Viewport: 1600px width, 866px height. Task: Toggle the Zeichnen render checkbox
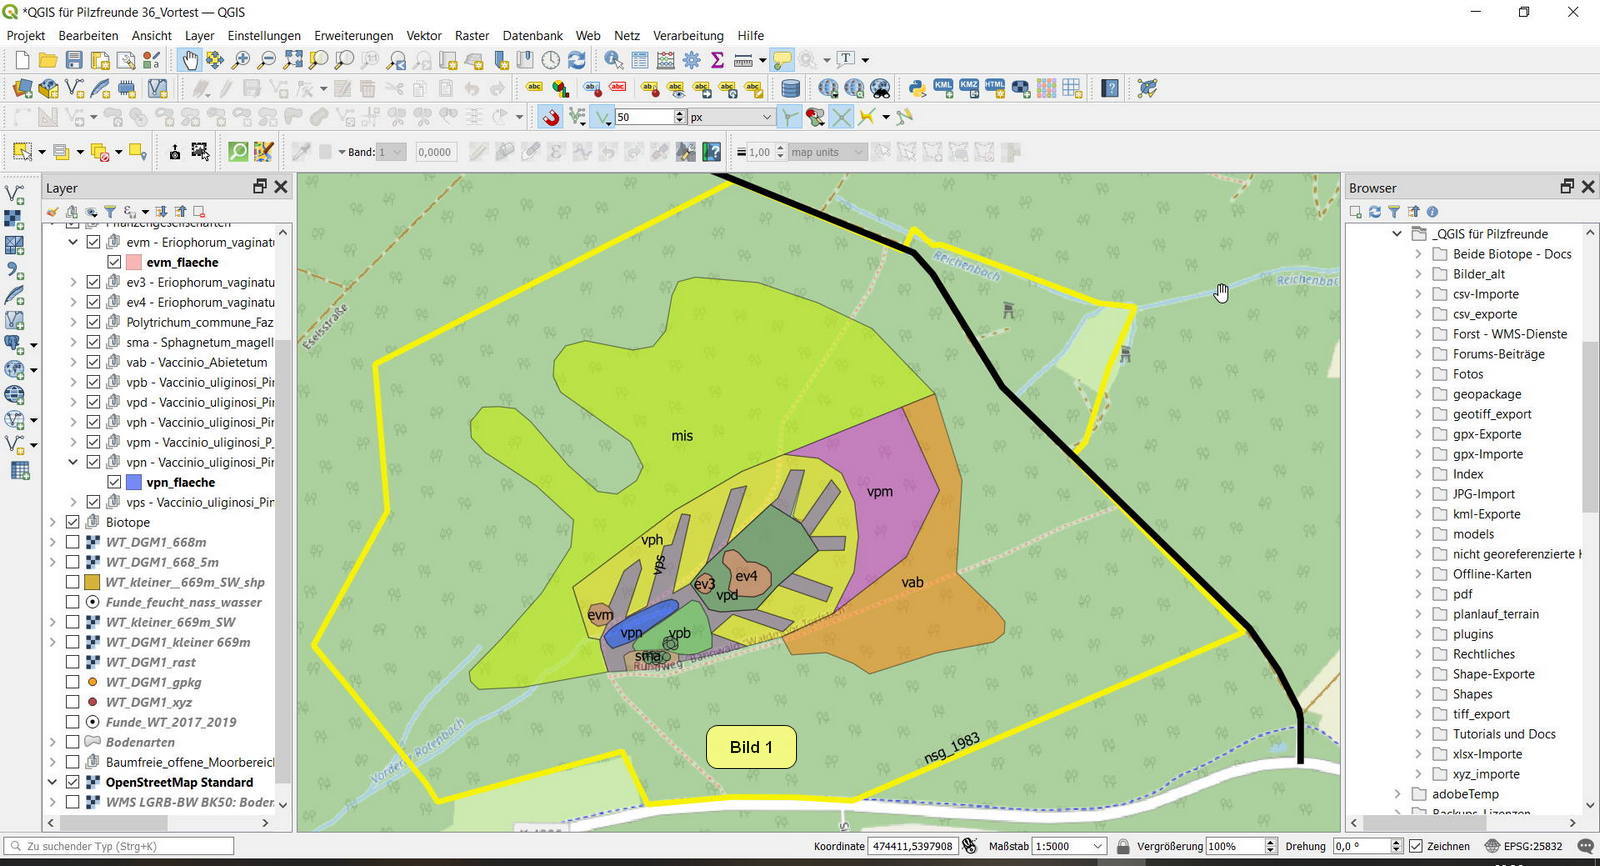click(1416, 846)
